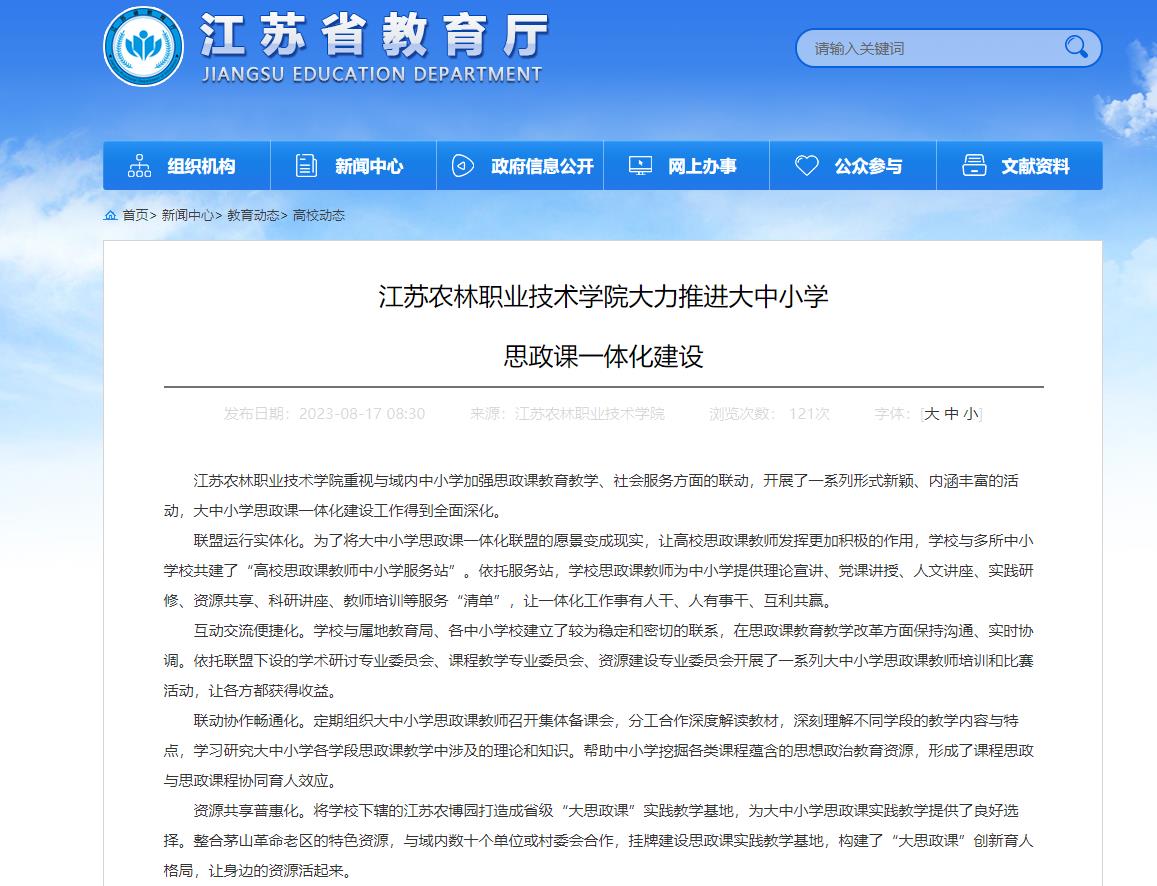The height and width of the screenshot is (886, 1157).
Task: Set font size to 大 (large)
Action: (x=931, y=414)
